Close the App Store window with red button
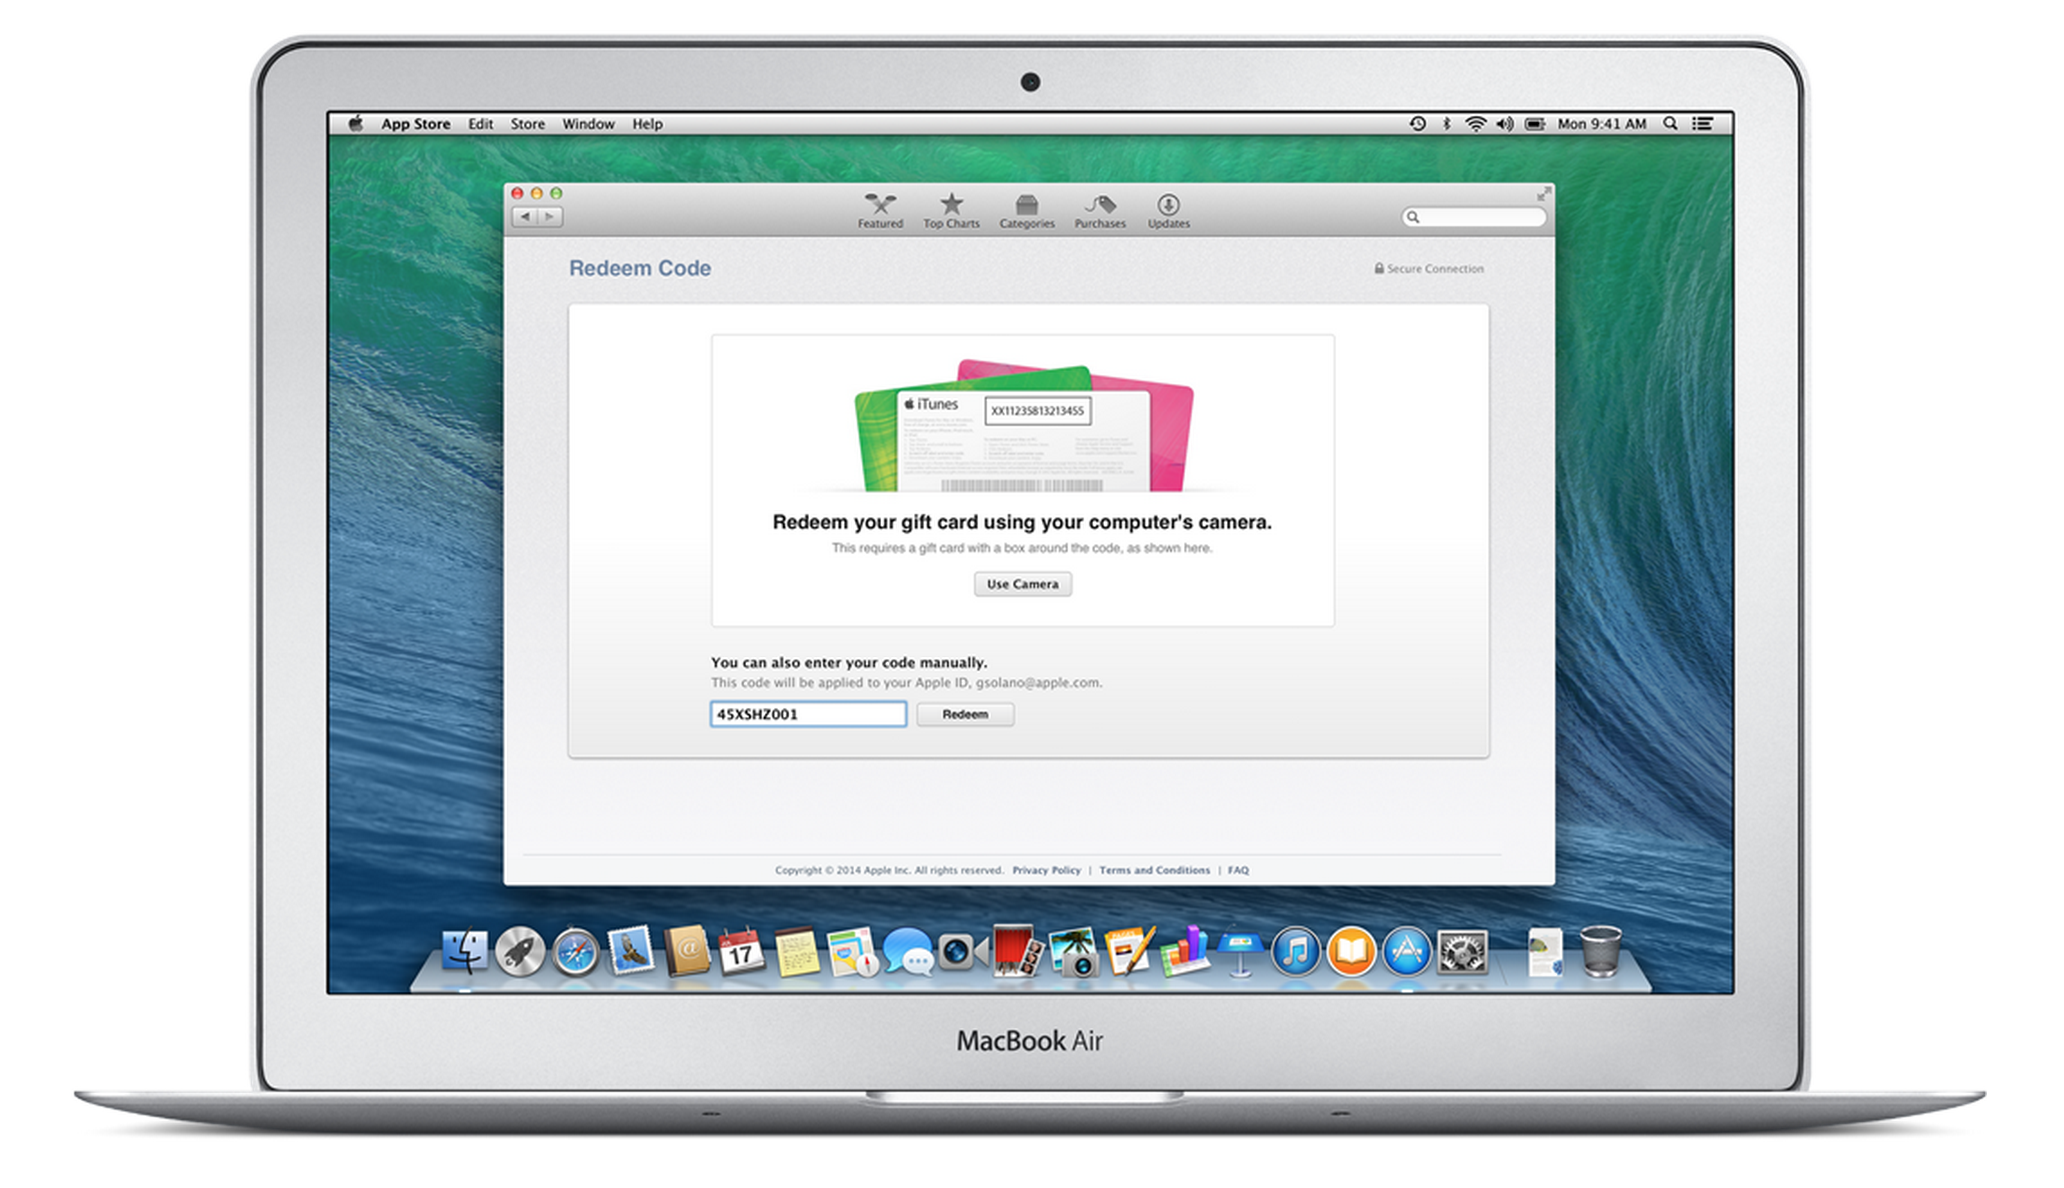The width and height of the screenshot is (2064, 1188). pos(517,193)
